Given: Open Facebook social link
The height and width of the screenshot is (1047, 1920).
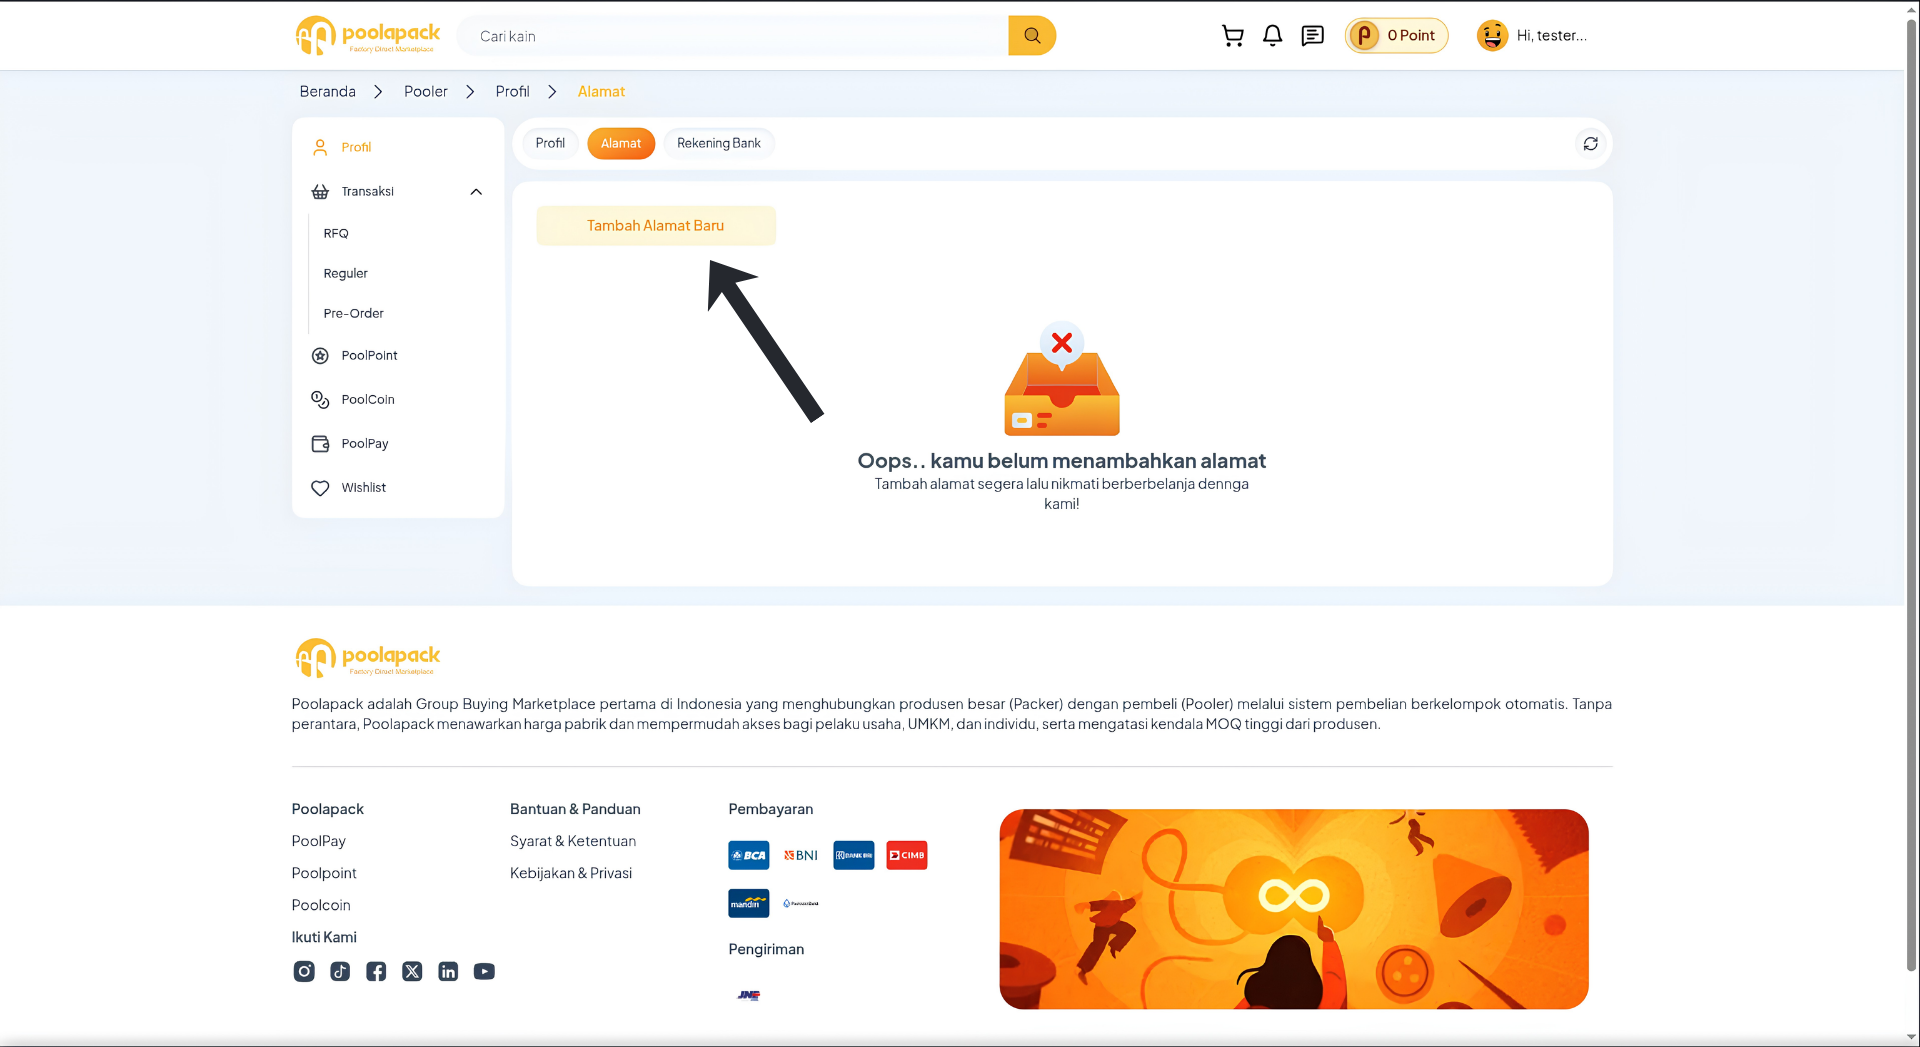Looking at the screenshot, I should point(376,971).
